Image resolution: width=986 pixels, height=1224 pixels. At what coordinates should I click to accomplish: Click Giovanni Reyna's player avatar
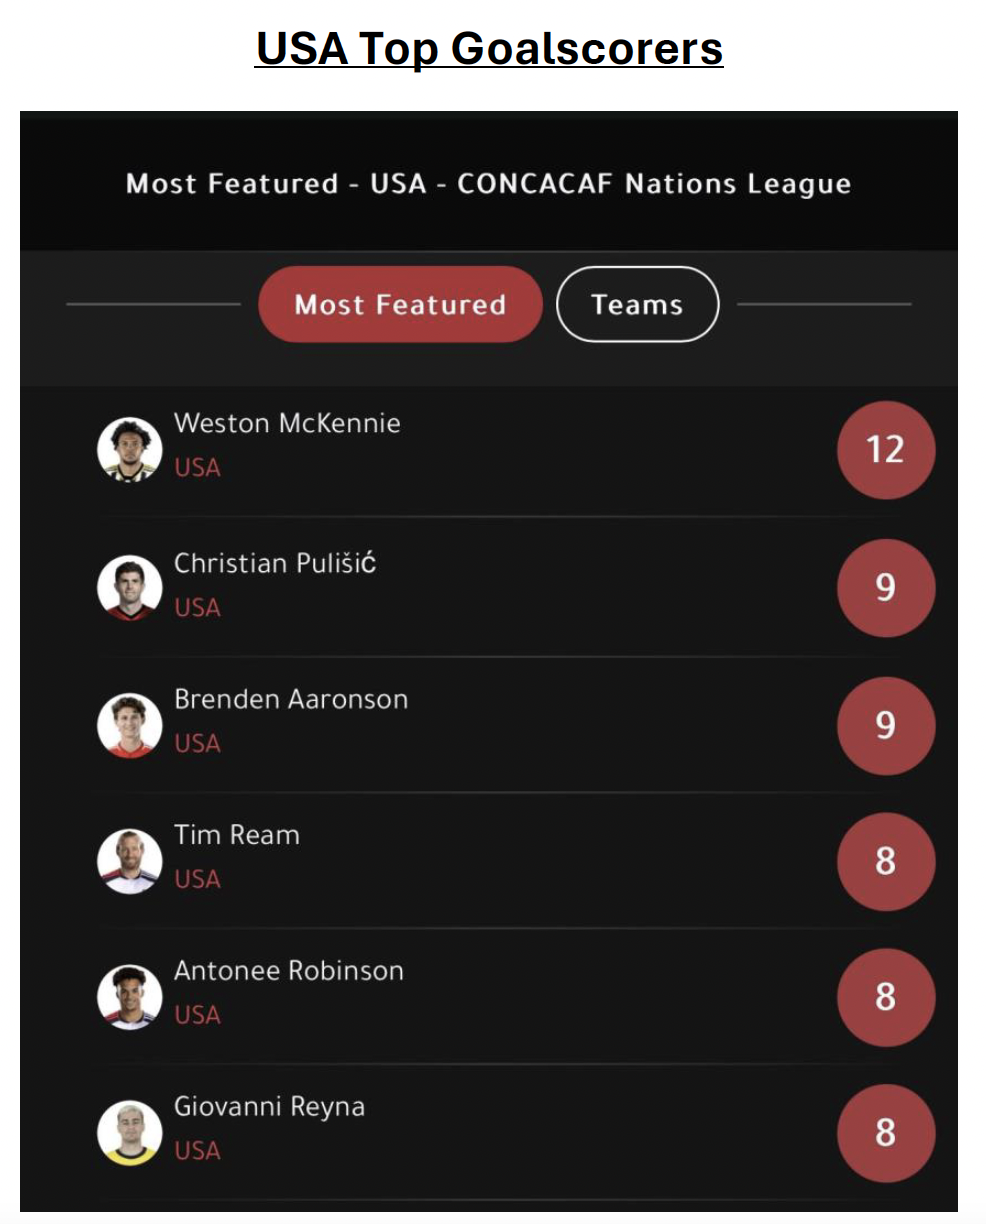pos(130,1133)
